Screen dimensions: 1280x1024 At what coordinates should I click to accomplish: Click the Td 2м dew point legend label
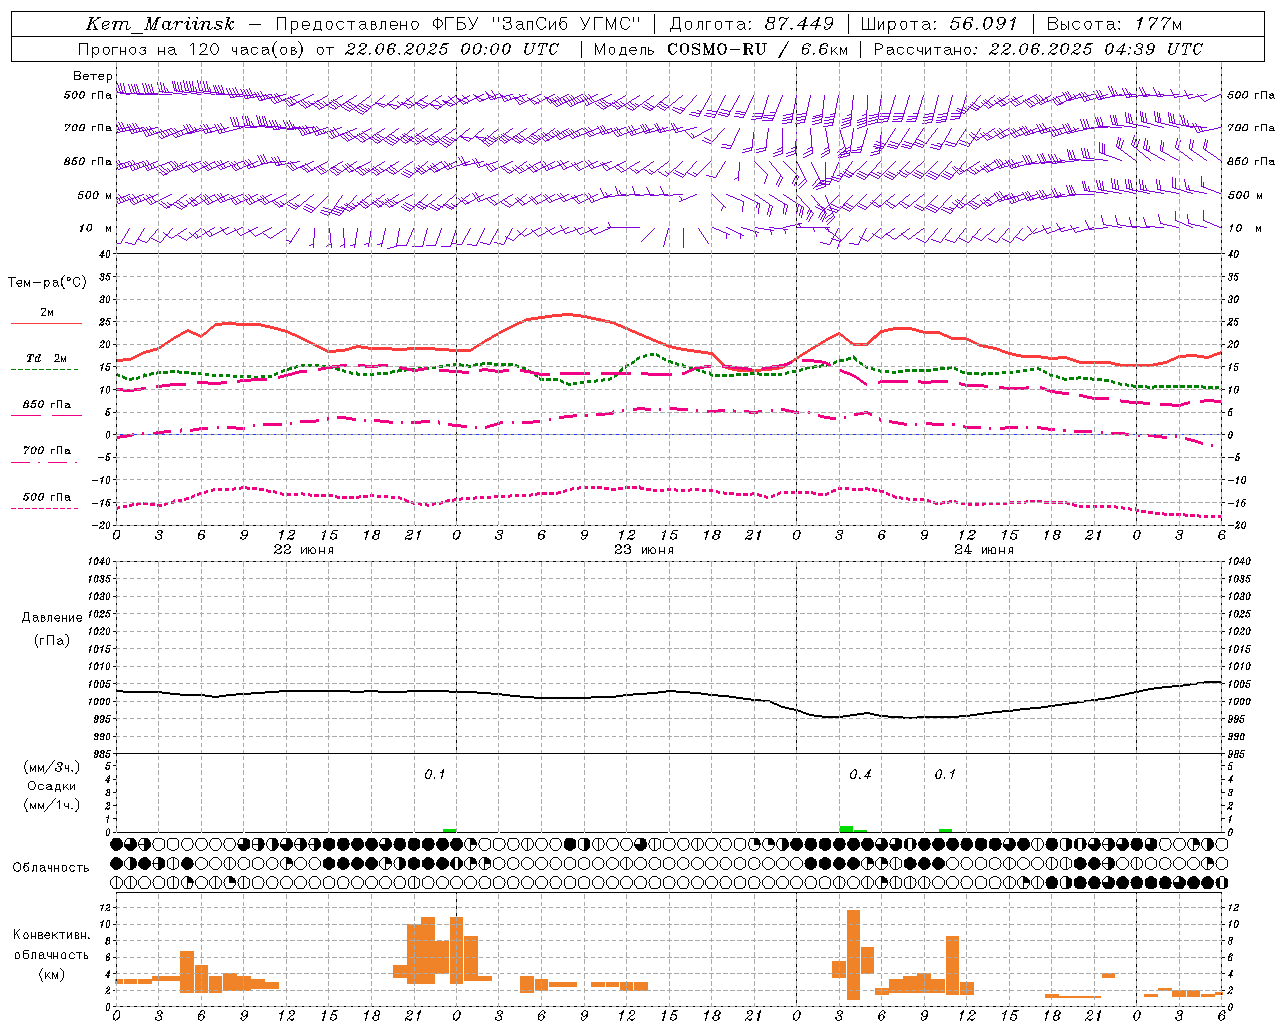tap(47, 358)
